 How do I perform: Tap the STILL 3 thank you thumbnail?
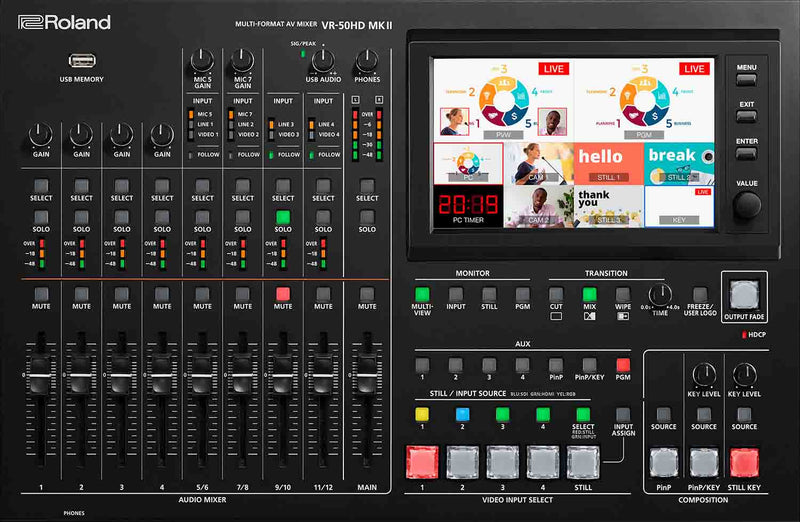[x=609, y=206]
